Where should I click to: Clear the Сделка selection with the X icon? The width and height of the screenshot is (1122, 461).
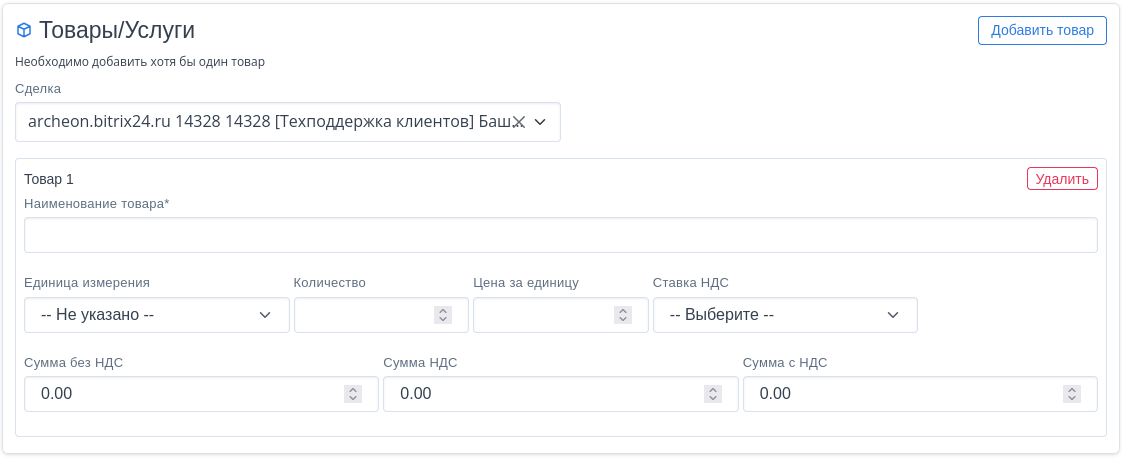[518, 122]
